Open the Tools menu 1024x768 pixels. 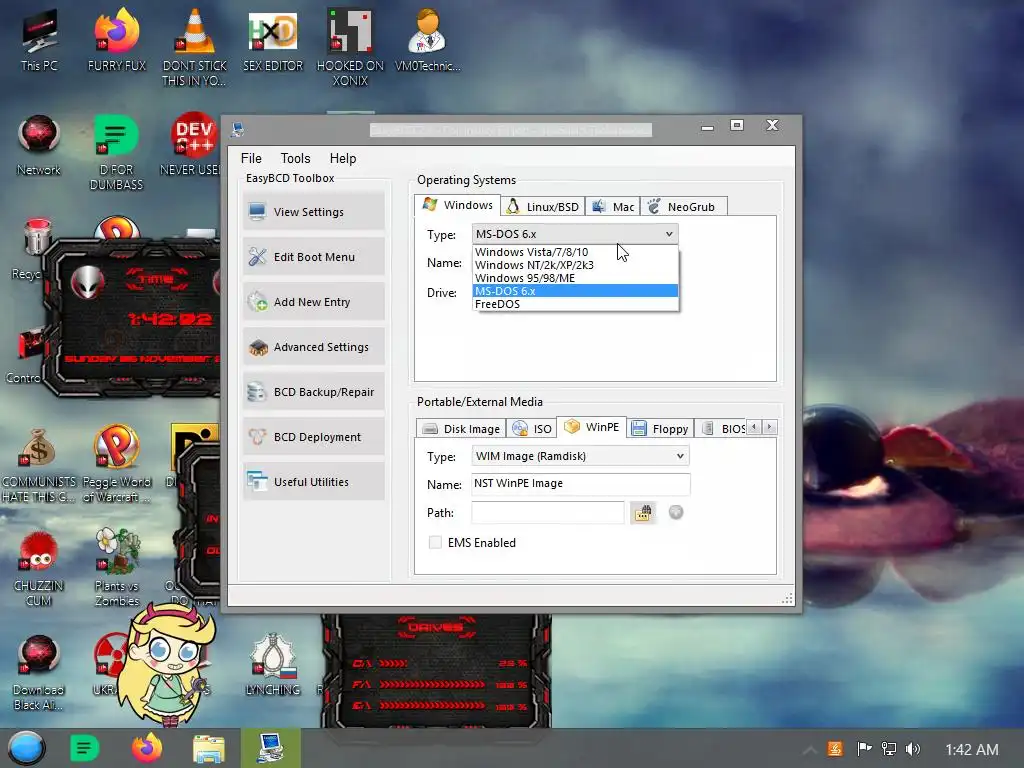295,158
